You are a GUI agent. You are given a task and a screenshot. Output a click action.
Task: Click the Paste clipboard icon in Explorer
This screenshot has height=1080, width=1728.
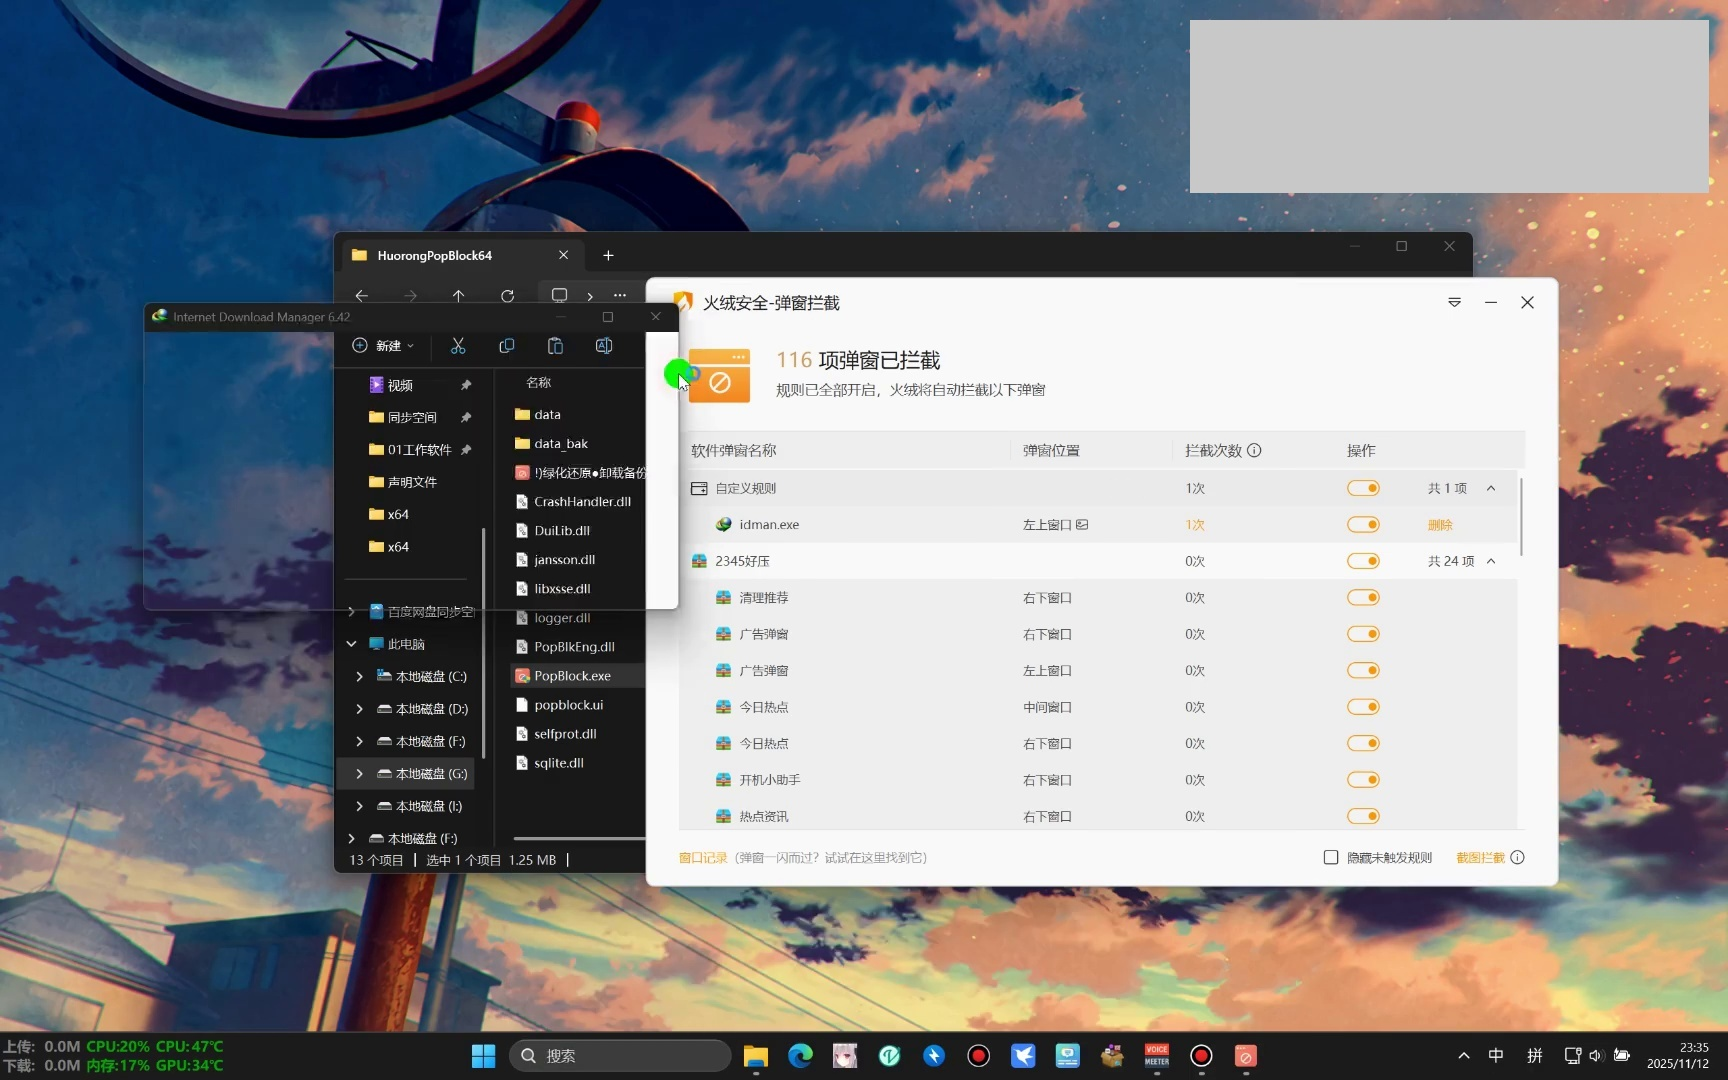[555, 346]
